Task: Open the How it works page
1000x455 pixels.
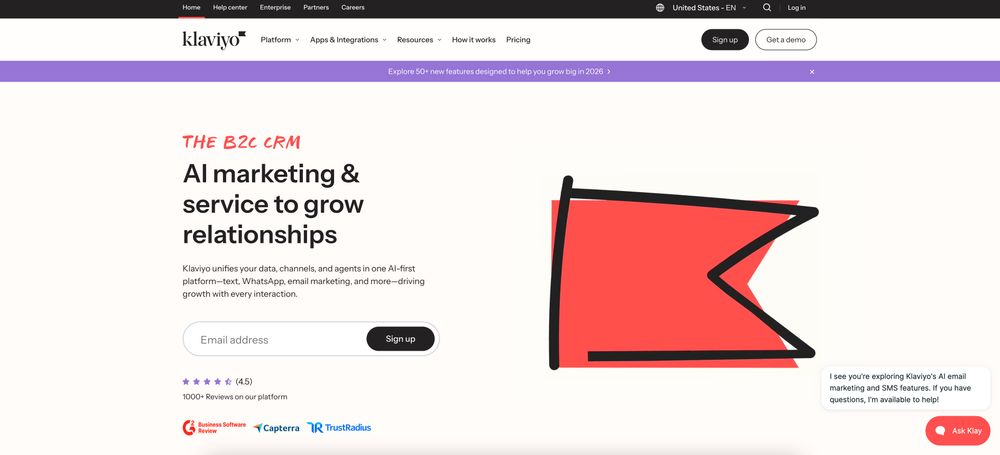Action: [473, 40]
